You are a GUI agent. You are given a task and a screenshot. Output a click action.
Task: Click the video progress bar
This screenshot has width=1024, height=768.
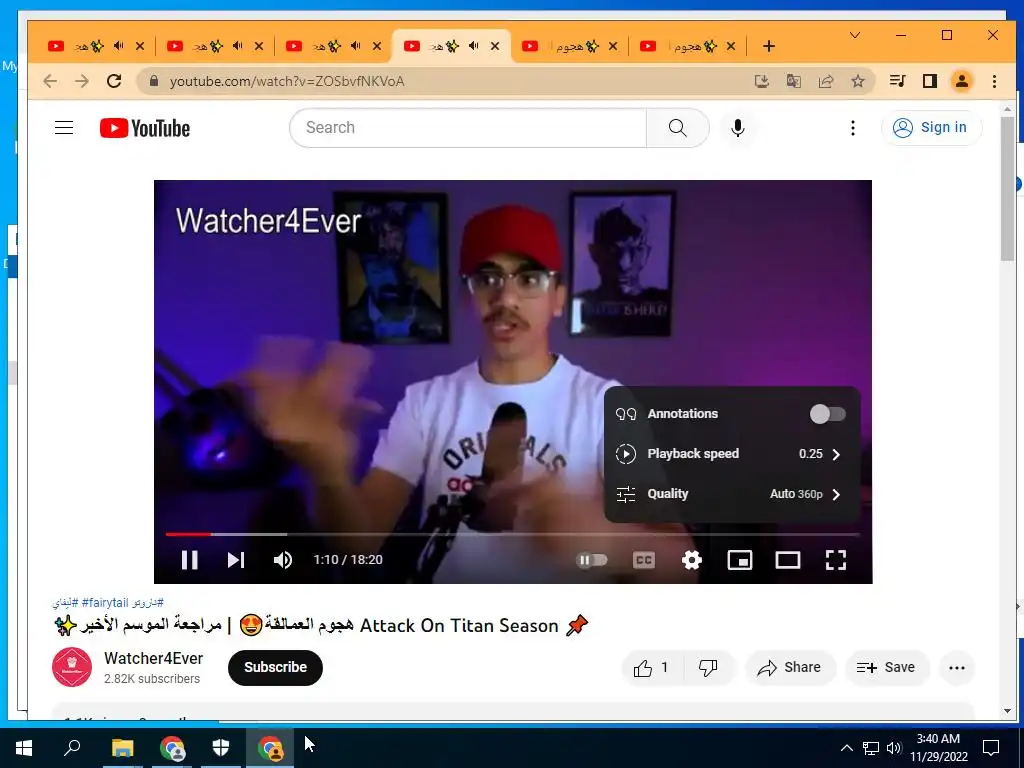pos(513,534)
